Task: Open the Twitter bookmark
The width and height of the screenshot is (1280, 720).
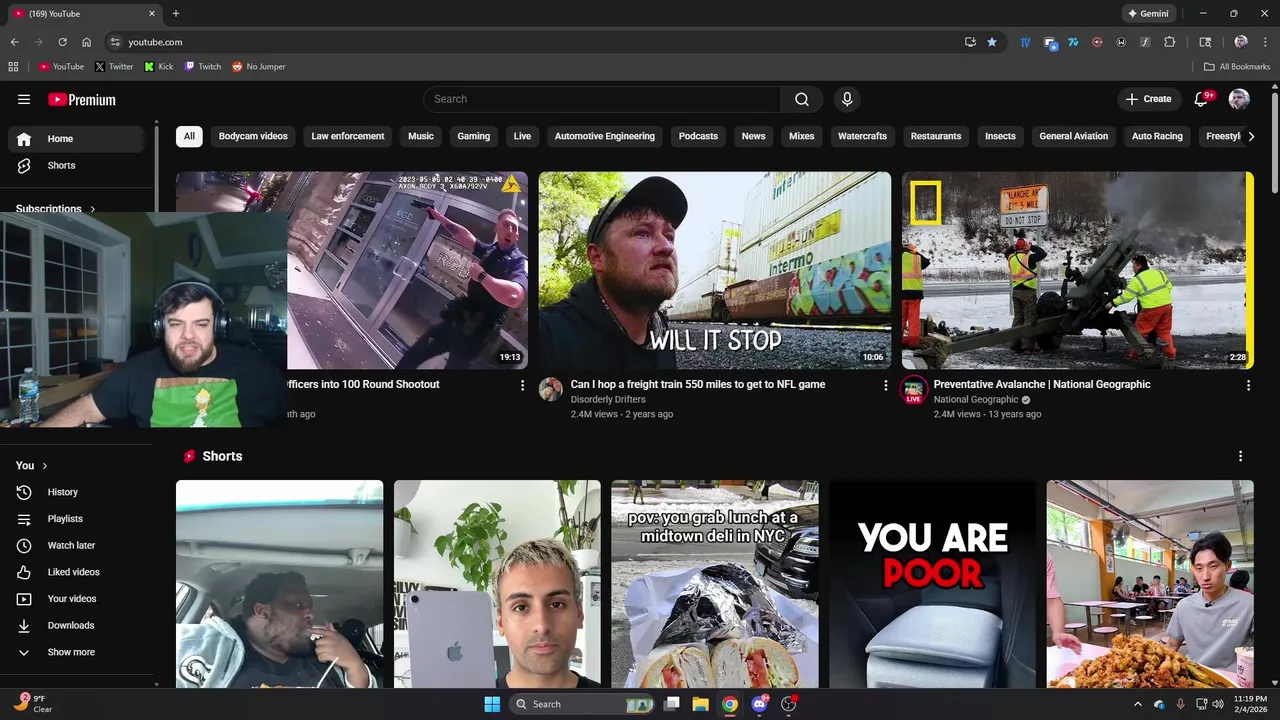Action: tap(114, 66)
